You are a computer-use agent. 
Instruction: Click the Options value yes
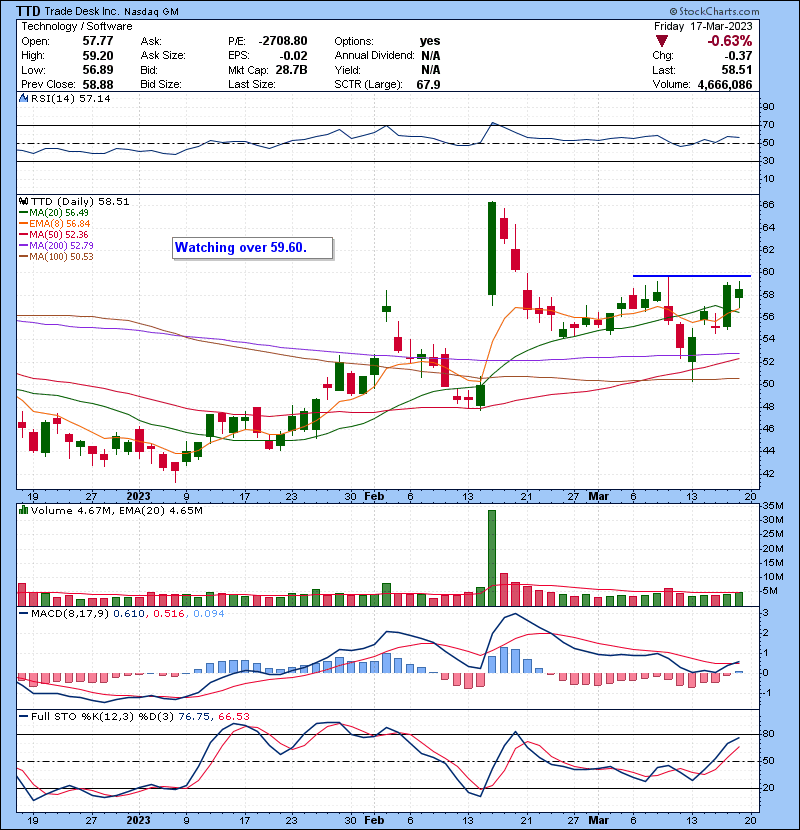click(430, 41)
